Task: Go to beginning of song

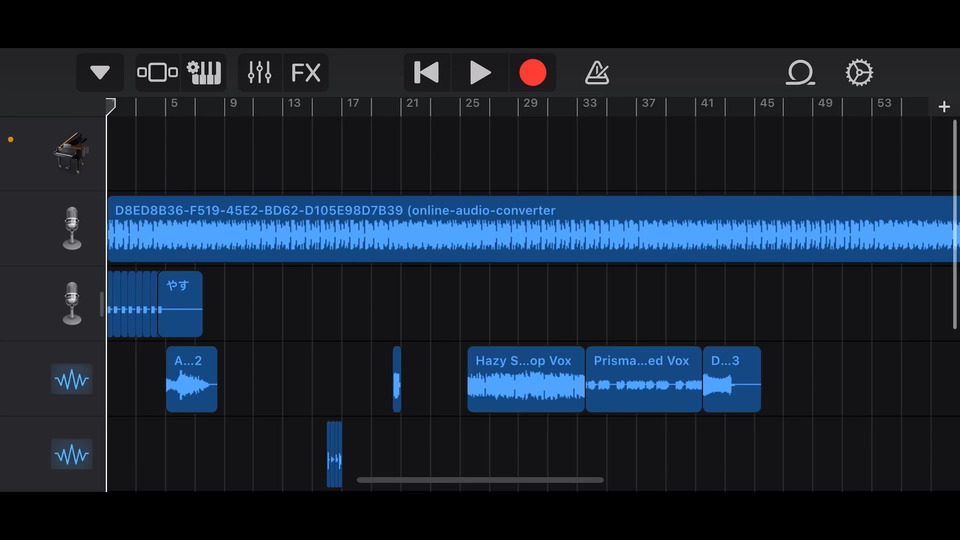Action: click(x=427, y=73)
